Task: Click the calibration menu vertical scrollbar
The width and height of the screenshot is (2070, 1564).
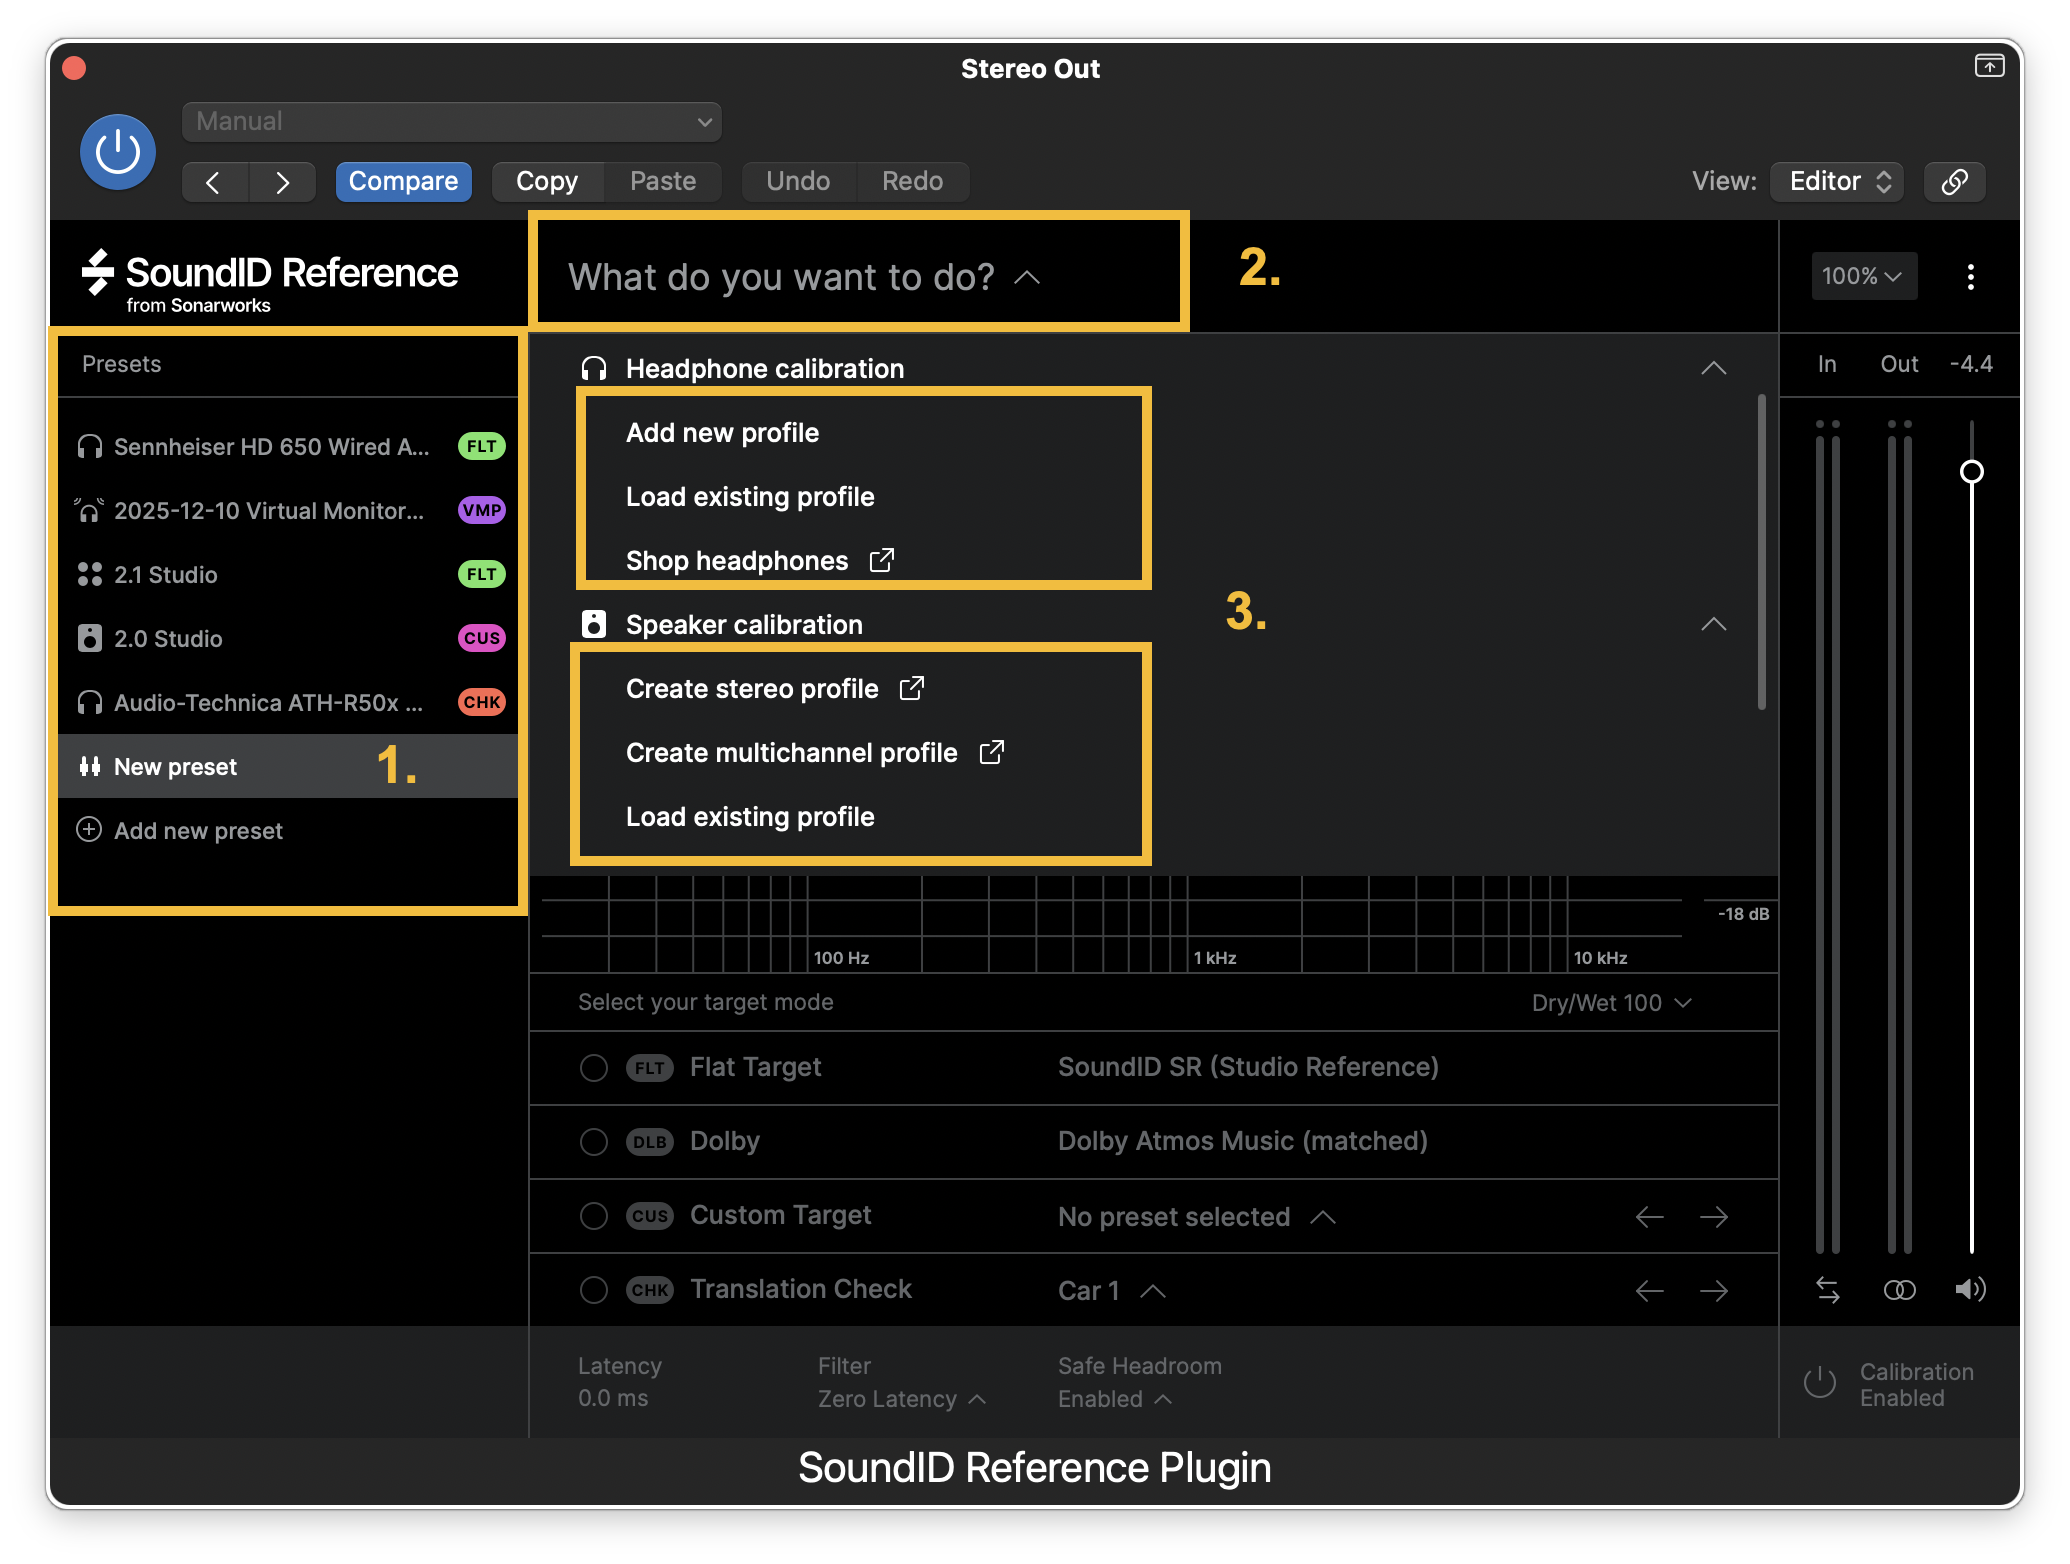Action: [x=1761, y=552]
